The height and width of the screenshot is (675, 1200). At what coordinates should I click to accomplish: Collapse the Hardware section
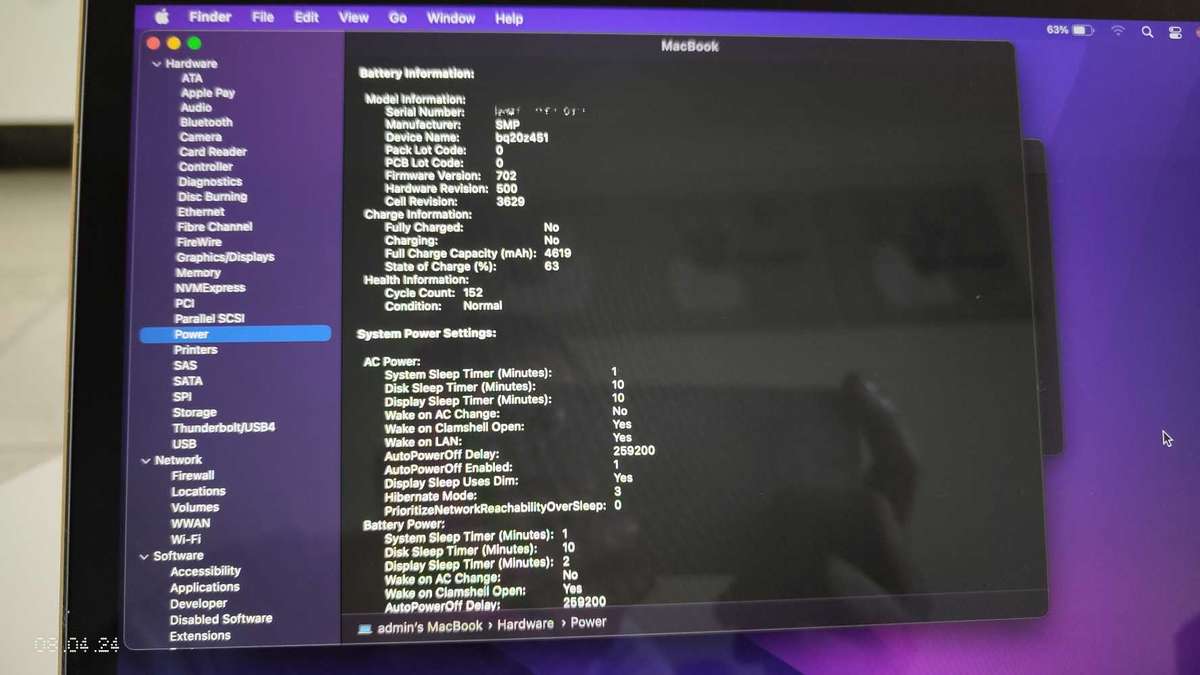(x=156, y=64)
